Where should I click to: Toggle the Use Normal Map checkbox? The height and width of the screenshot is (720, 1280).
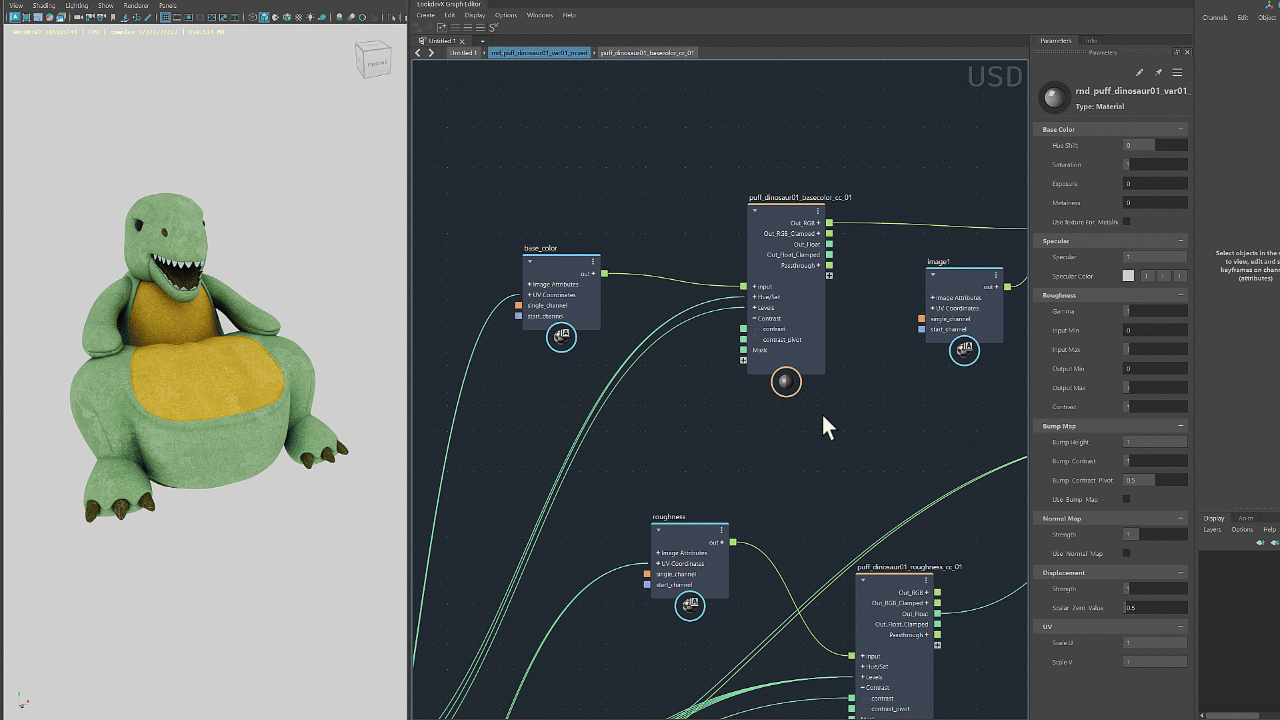1126,553
